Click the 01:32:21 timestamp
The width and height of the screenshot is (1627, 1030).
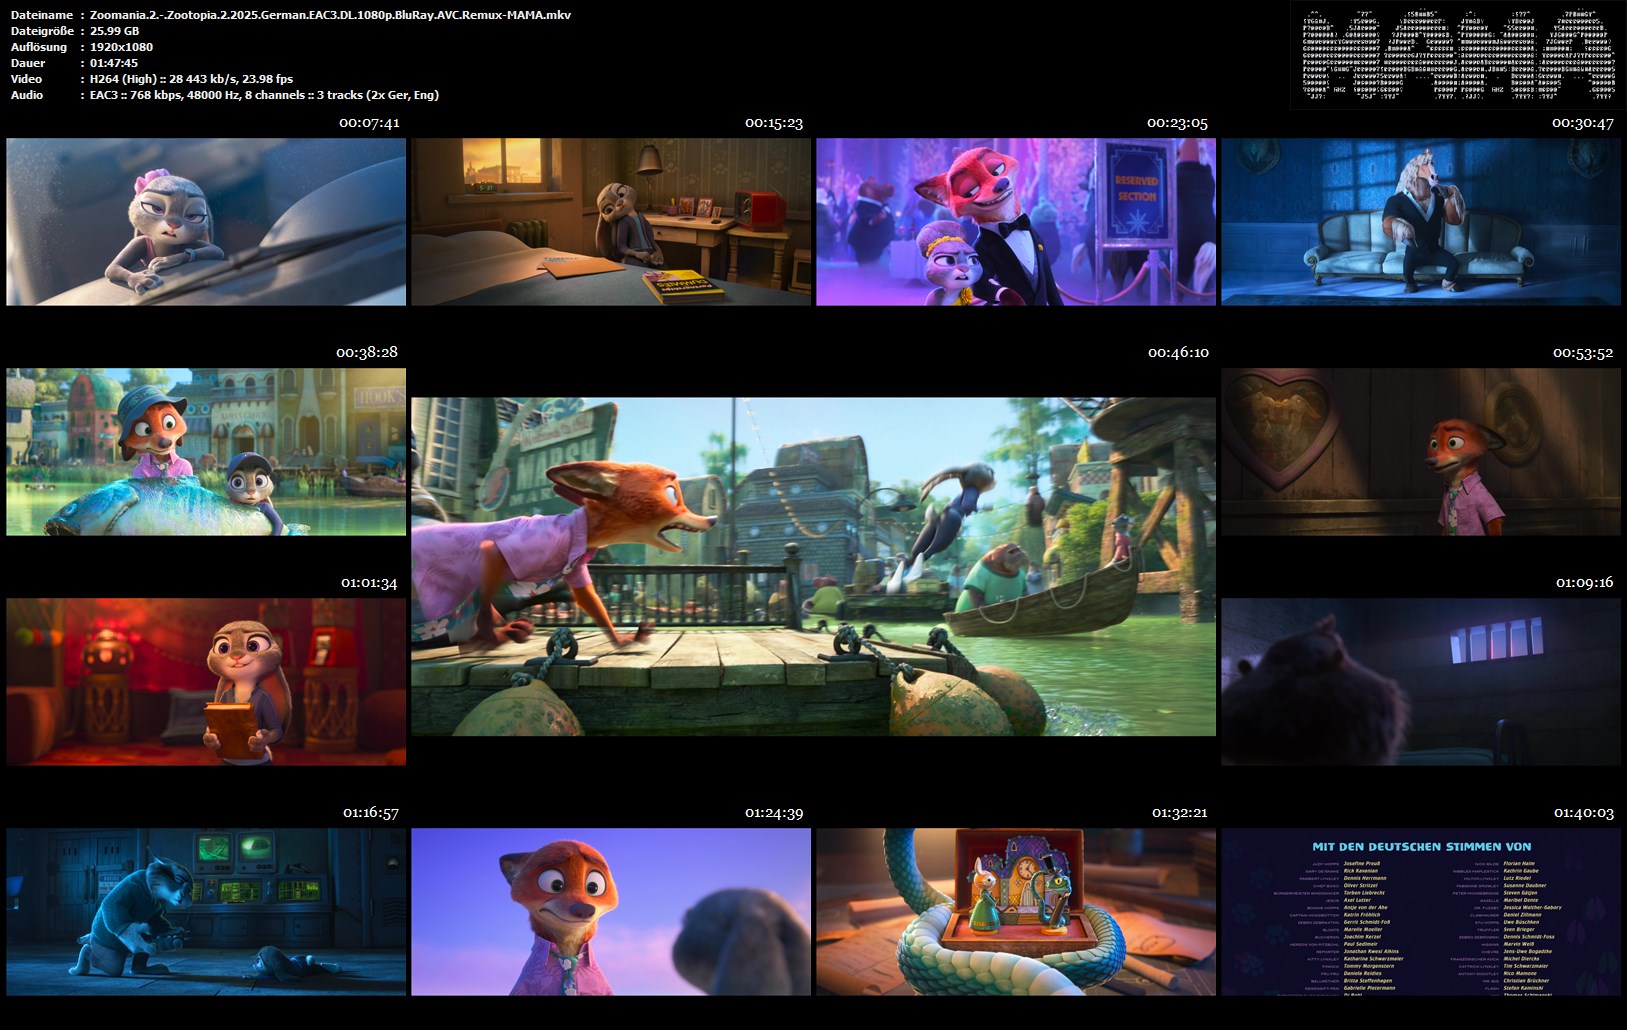point(1180,812)
